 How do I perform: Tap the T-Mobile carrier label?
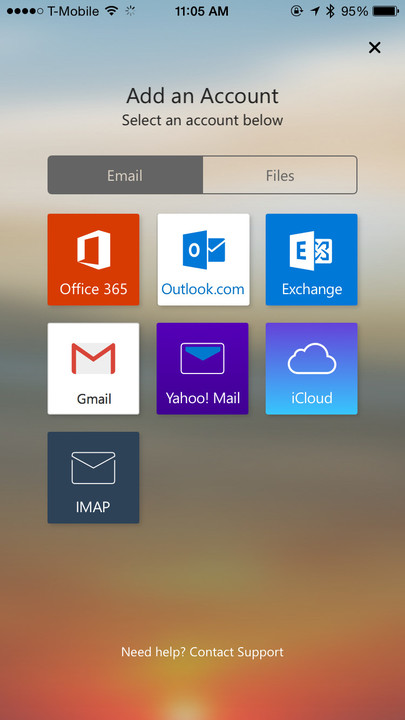tap(74, 11)
